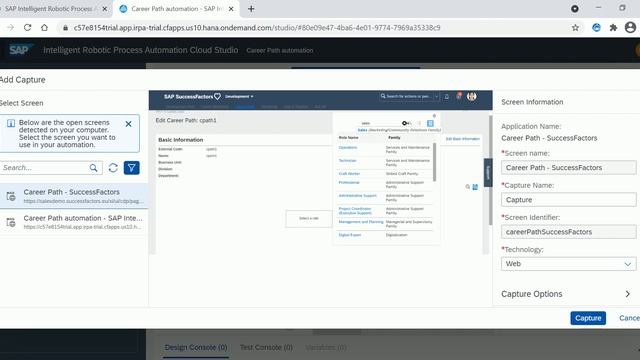Click the screen icon for Career Path automation
640x360 pixels.
pos(11,222)
